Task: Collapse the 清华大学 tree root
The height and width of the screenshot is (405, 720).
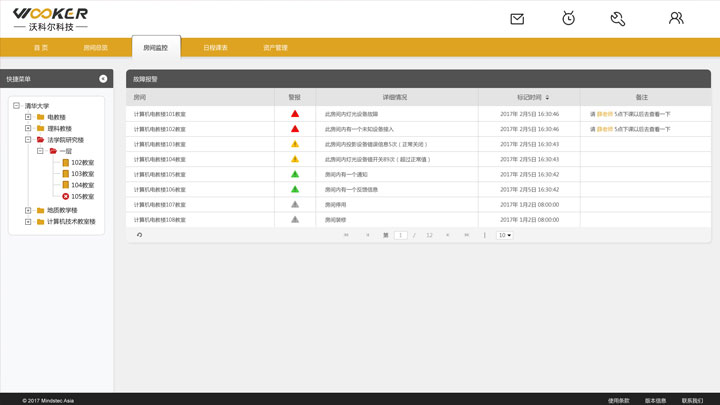Action: click(17, 106)
